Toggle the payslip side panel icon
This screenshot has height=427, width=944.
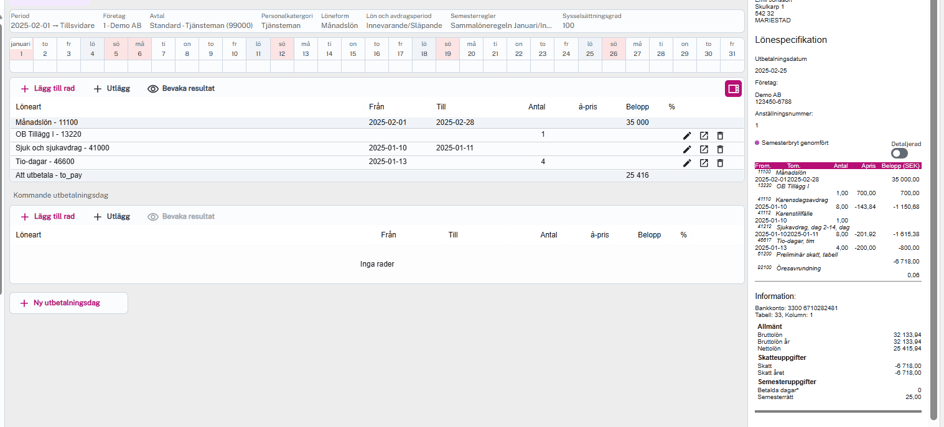(x=733, y=89)
